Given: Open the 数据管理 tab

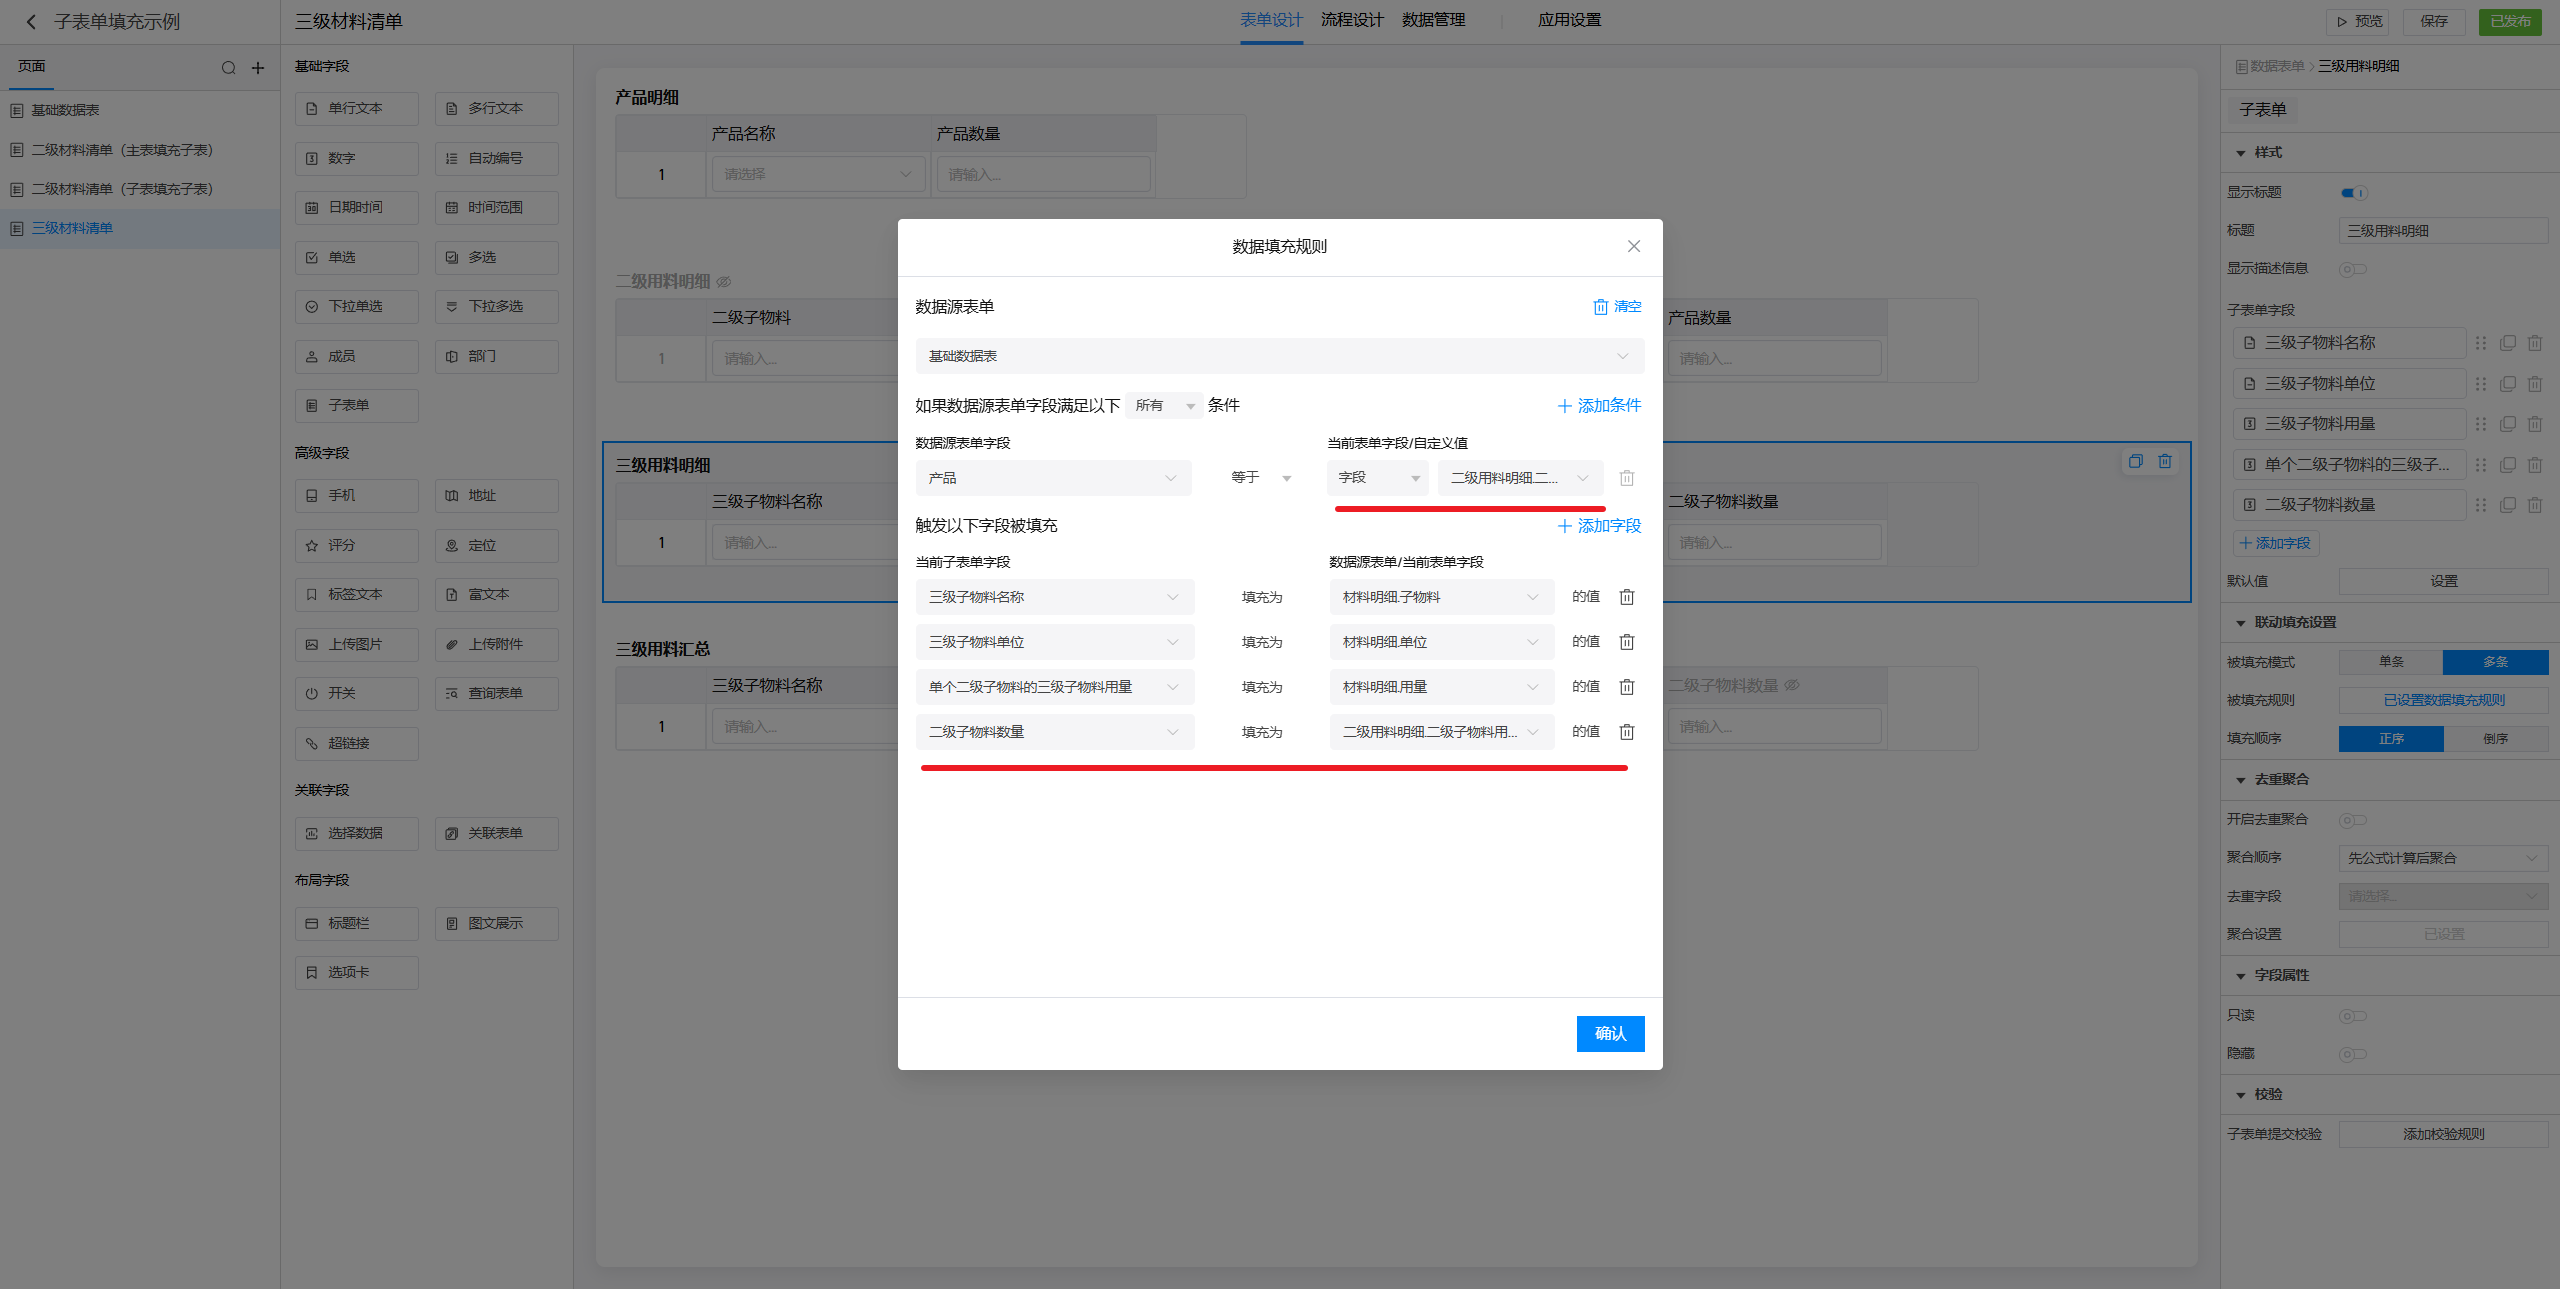Looking at the screenshot, I should coord(1433,20).
